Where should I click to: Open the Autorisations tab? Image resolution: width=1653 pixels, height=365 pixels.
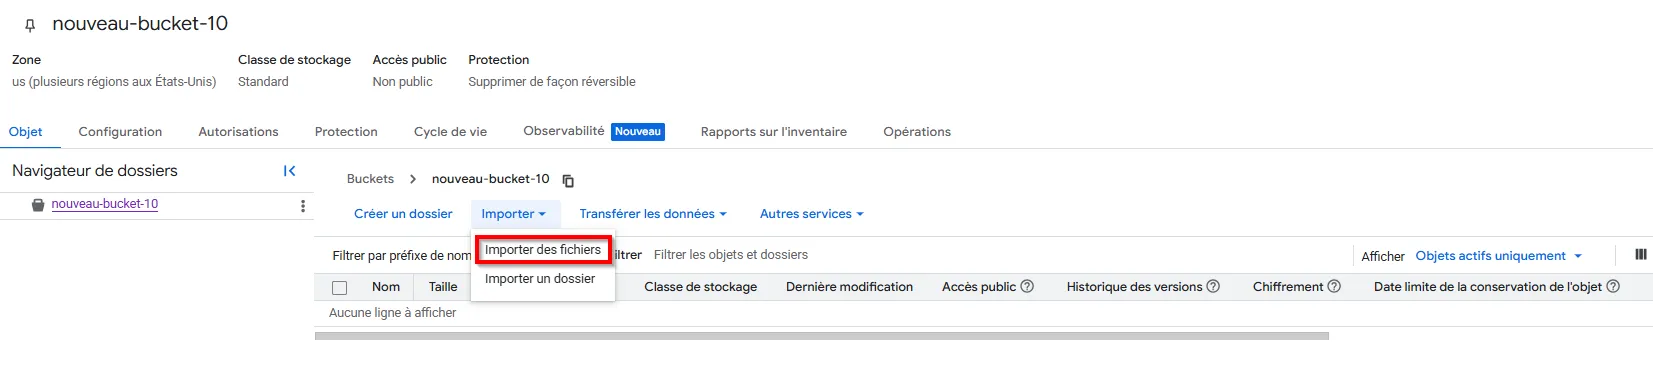(239, 132)
